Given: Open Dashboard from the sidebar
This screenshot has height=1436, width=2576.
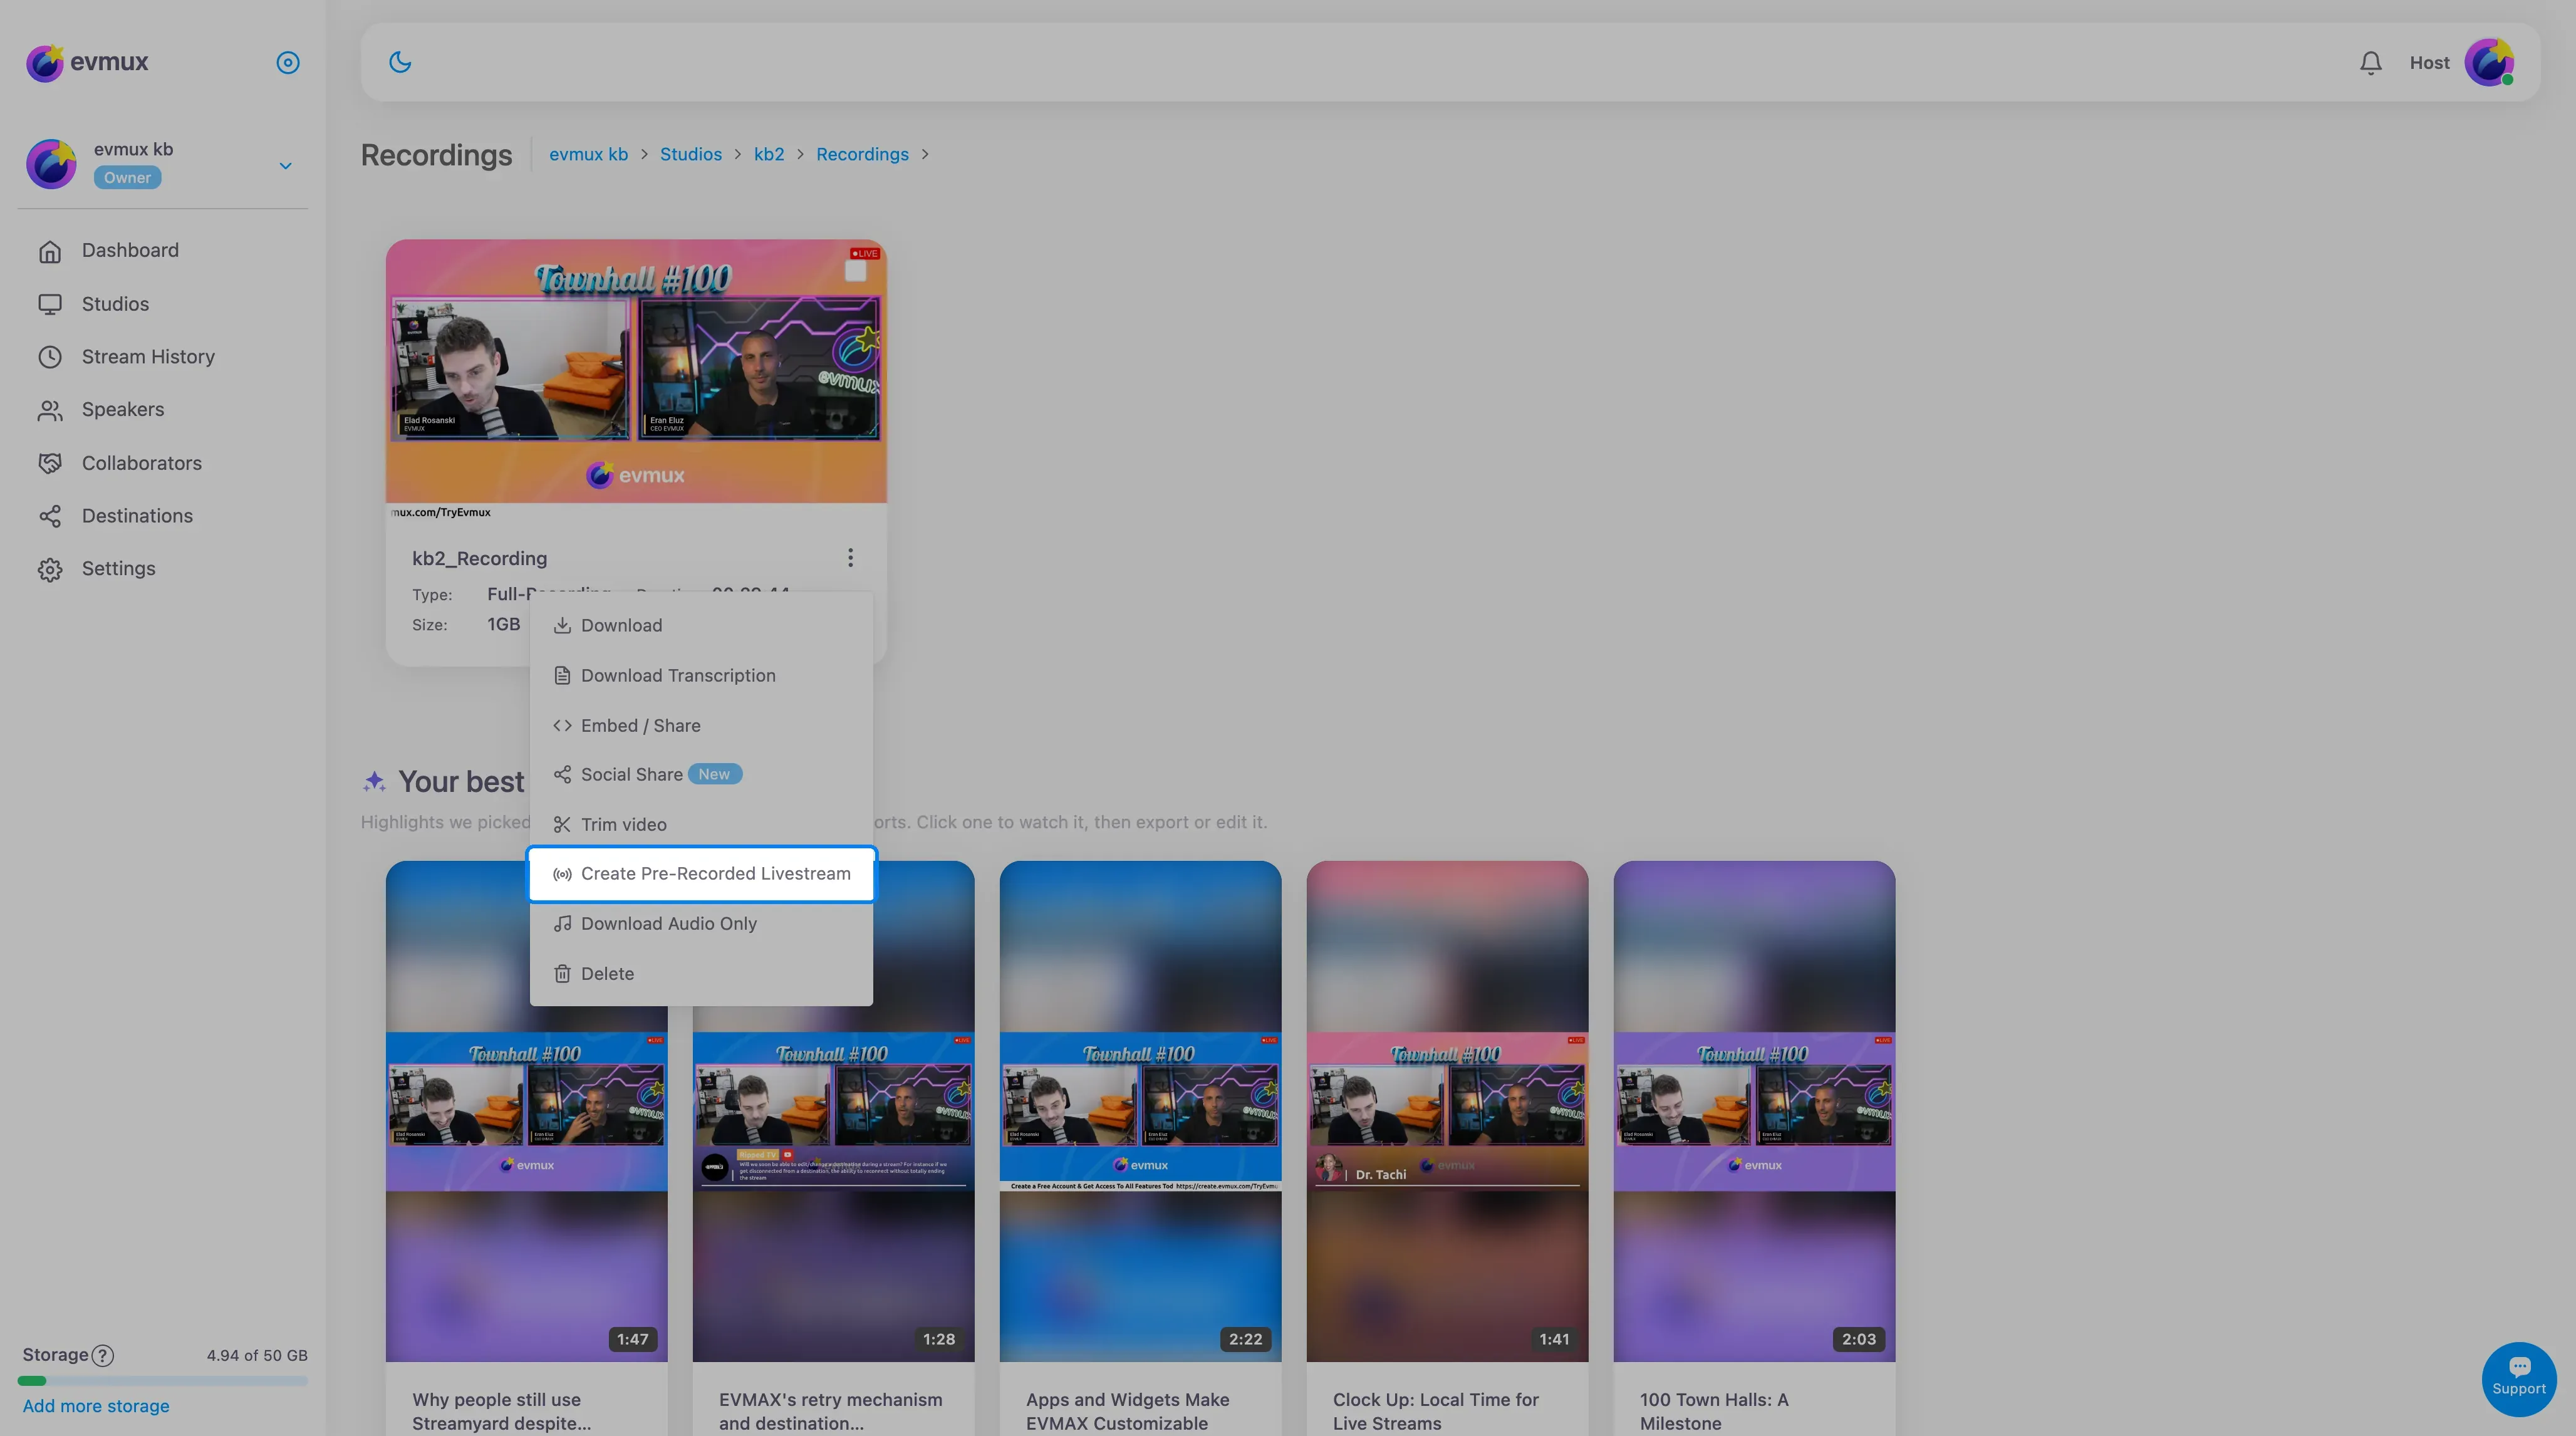Looking at the screenshot, I should pos(130,250).
